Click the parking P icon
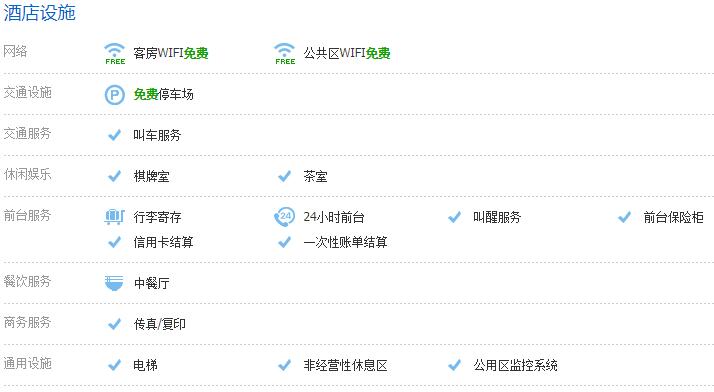 [114, 95]
